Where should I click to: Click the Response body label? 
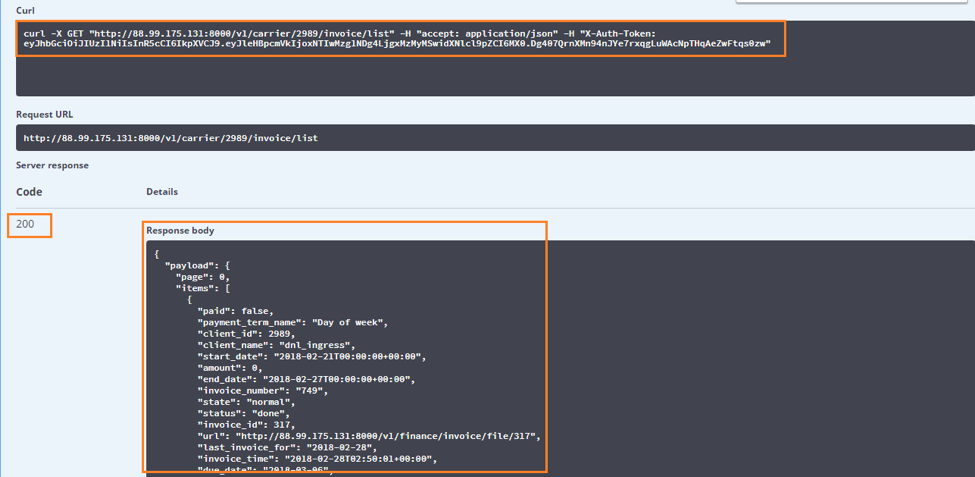(x=180, y=231)
